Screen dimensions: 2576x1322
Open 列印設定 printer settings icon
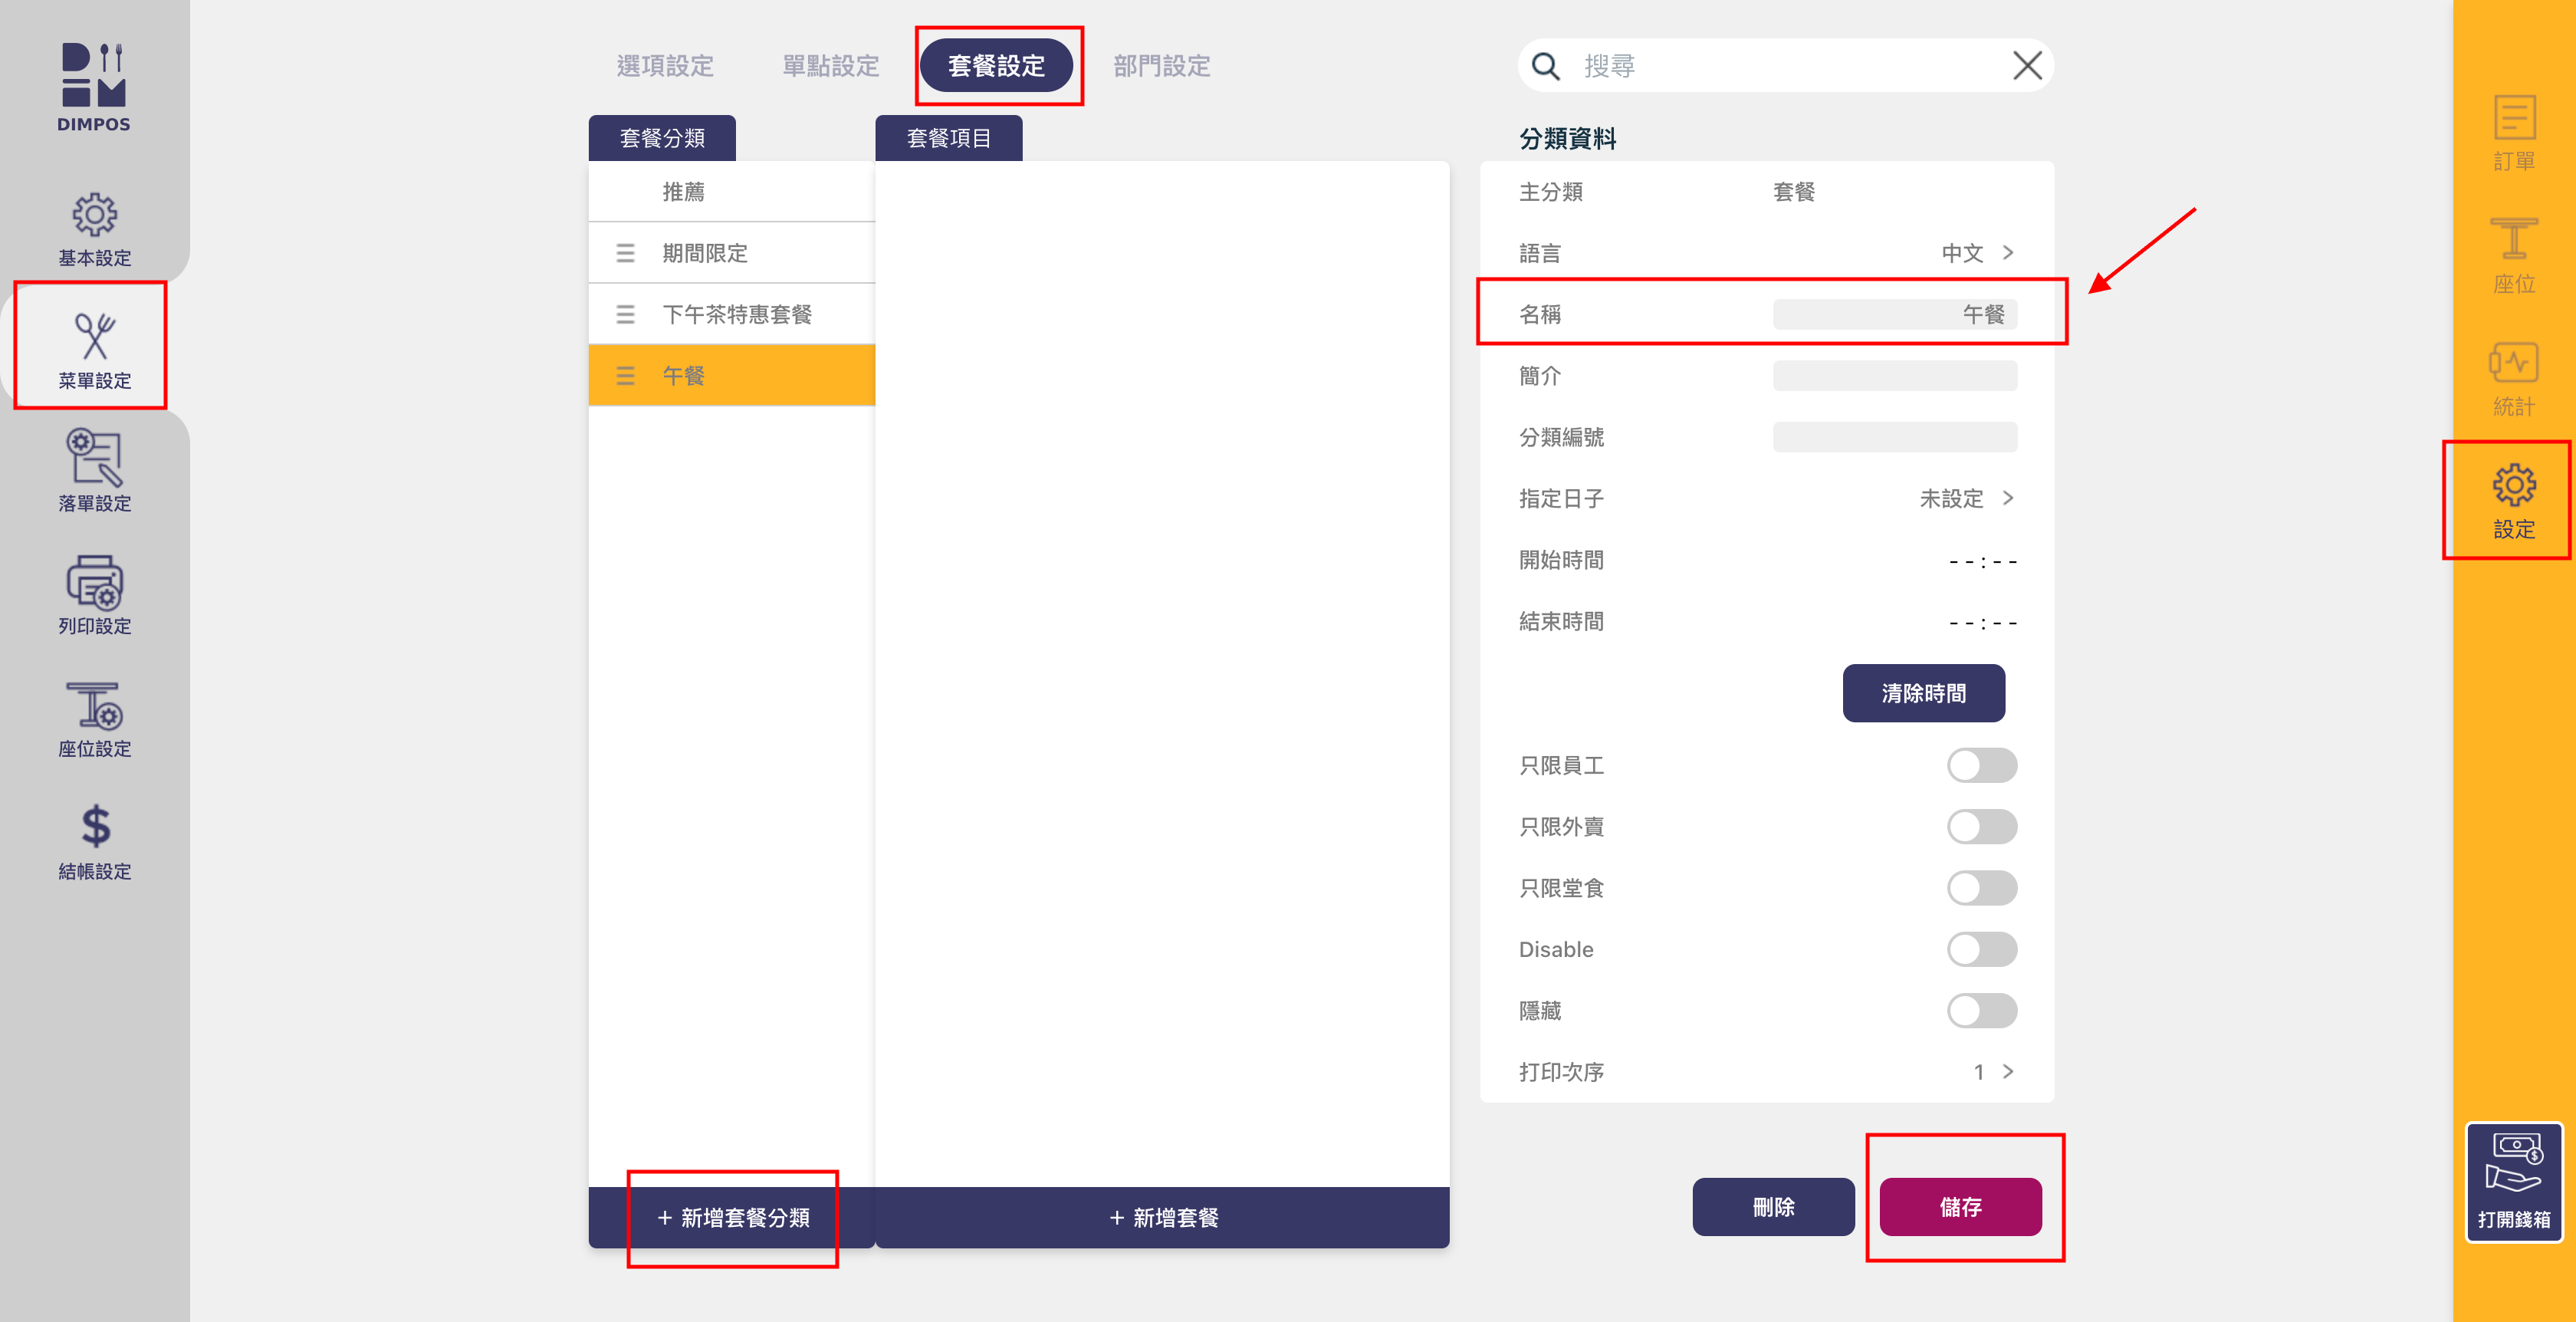(x=94, y=582)
